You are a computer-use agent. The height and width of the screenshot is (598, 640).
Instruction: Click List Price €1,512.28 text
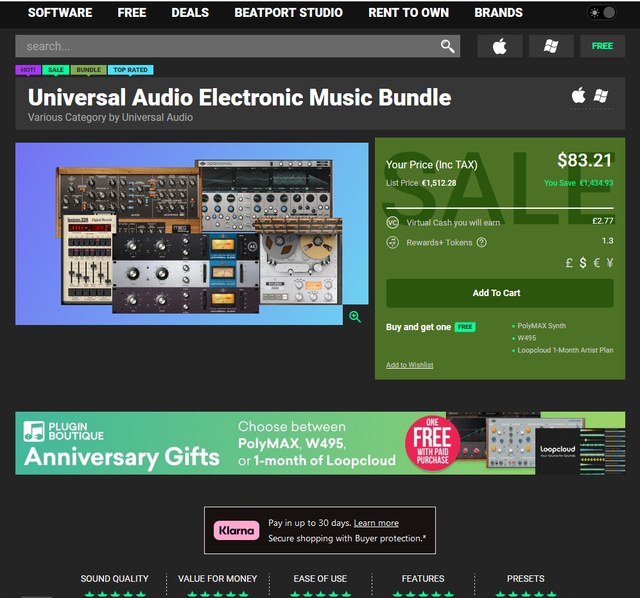point(421,183)
